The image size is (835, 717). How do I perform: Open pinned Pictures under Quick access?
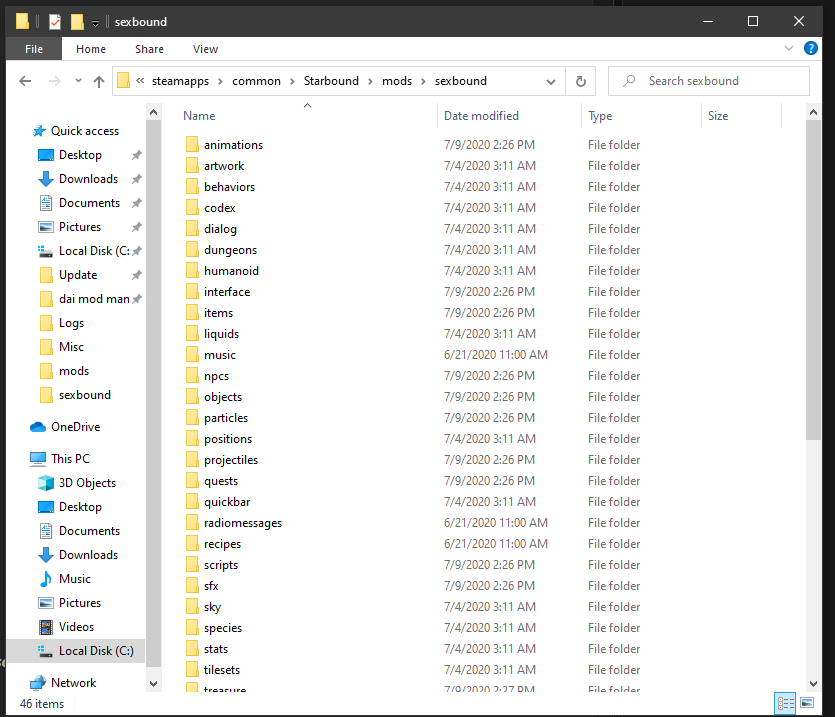click(x=80, y=227)
